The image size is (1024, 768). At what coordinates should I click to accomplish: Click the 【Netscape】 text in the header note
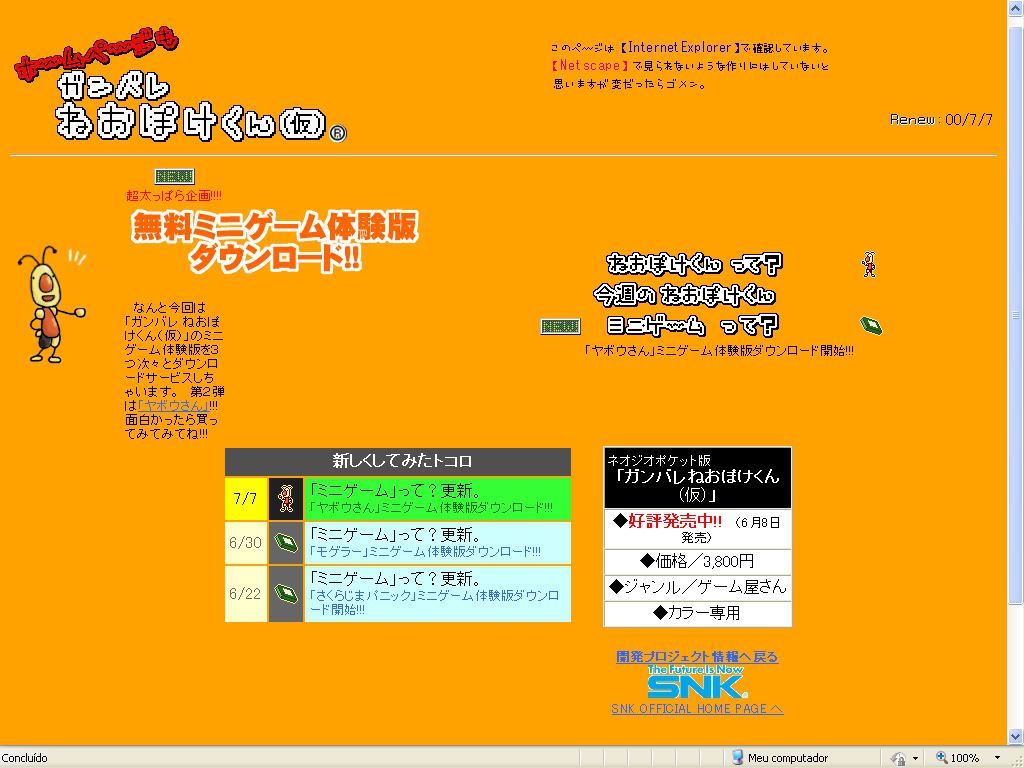[x=590, y=65]
